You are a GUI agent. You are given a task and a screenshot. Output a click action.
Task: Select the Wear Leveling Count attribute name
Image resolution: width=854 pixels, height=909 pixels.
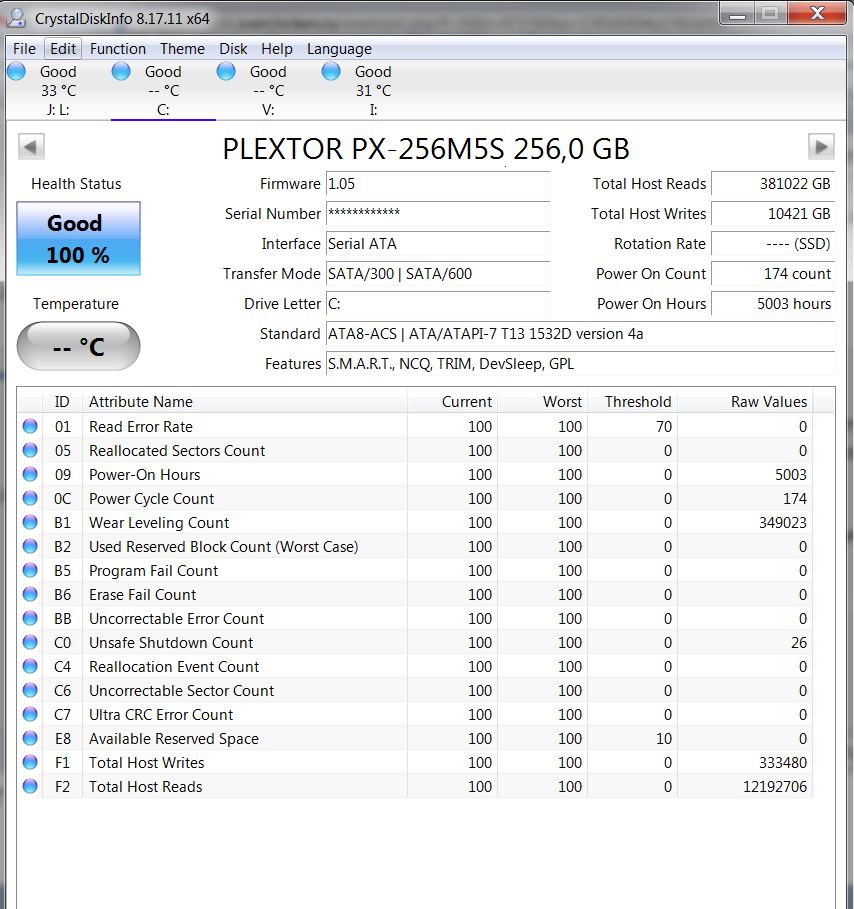[159, 522]
